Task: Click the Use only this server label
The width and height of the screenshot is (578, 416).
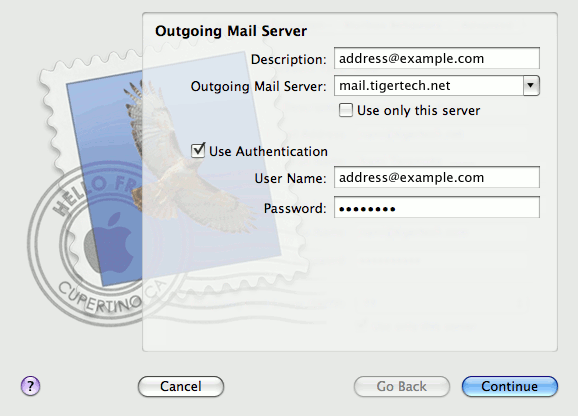Action: [x=418, y=111]
